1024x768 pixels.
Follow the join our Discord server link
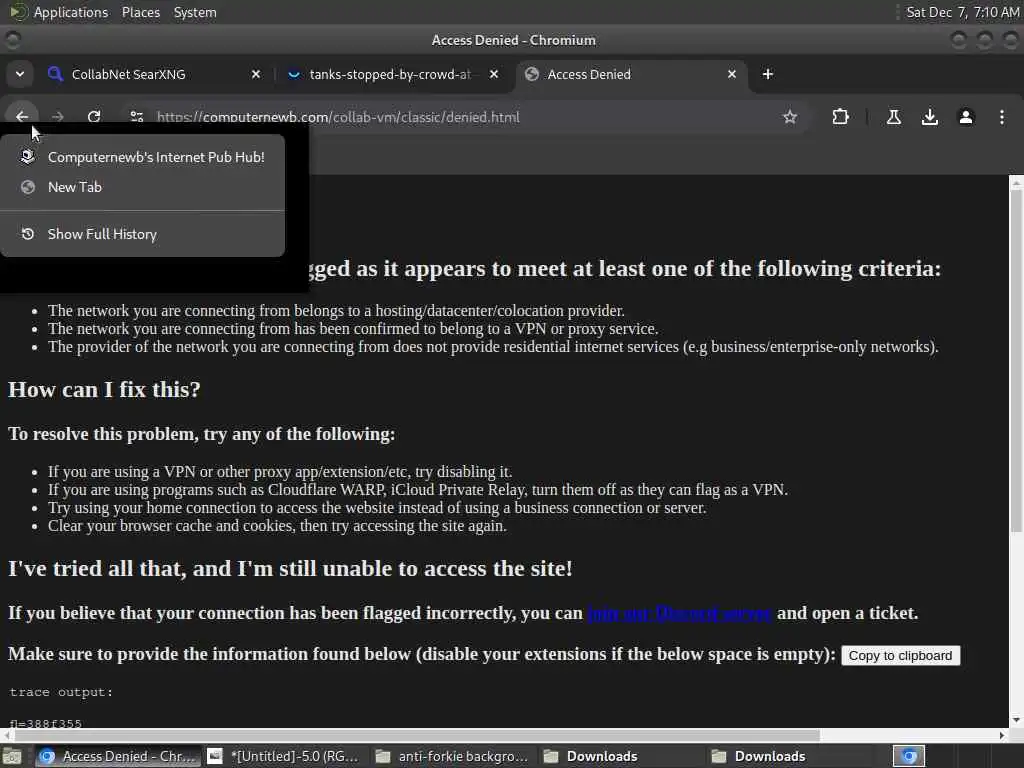point(679,613)
